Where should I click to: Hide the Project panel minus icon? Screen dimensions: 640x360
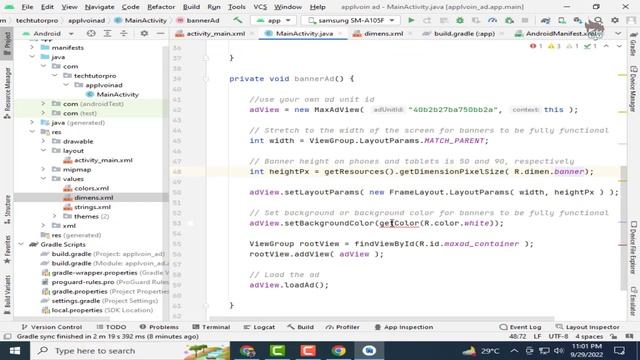click(x=160, y=33)
